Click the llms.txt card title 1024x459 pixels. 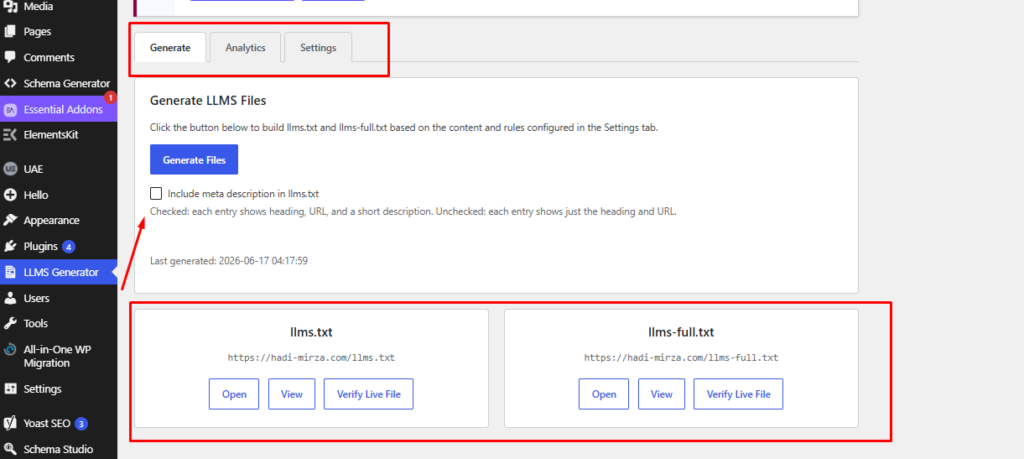pyautogui.click(x=312, y=332)
